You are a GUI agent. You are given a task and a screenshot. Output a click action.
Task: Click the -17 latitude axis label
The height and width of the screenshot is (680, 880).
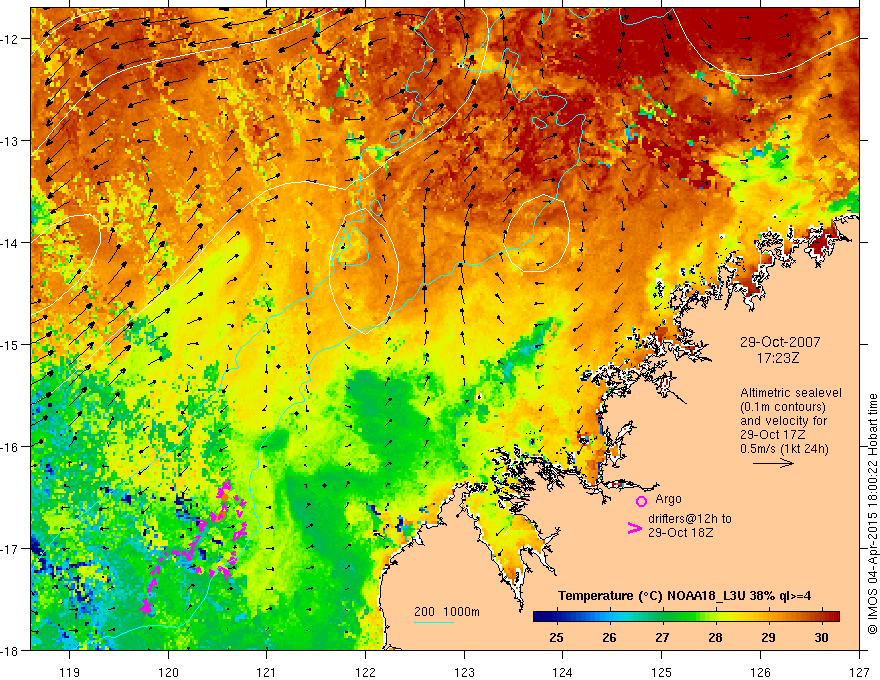click(10, 548)
